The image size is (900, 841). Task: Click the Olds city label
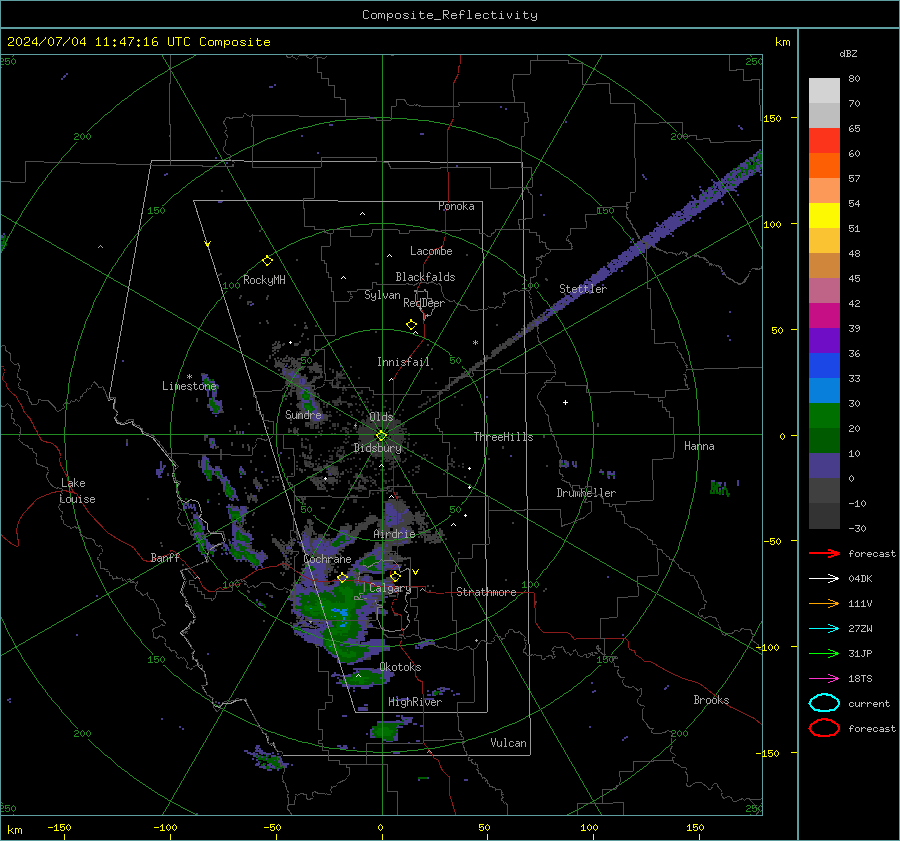pos(381,417)
